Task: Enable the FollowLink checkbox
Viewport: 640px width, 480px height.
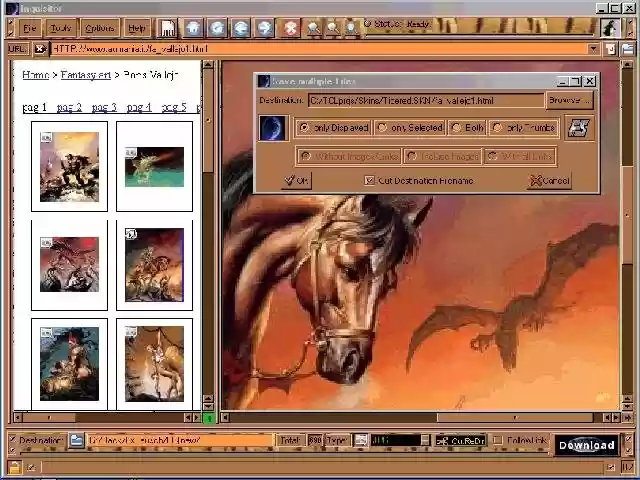Action: click(497, 440)
